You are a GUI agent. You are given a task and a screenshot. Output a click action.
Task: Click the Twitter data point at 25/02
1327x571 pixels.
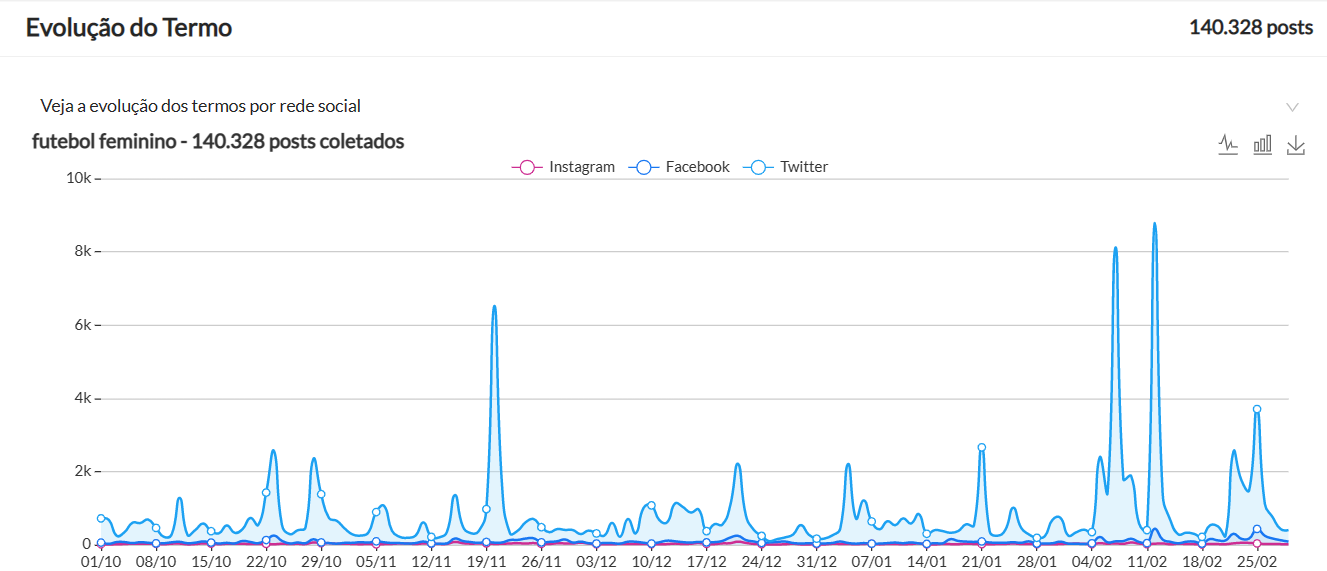(1257, 409)
